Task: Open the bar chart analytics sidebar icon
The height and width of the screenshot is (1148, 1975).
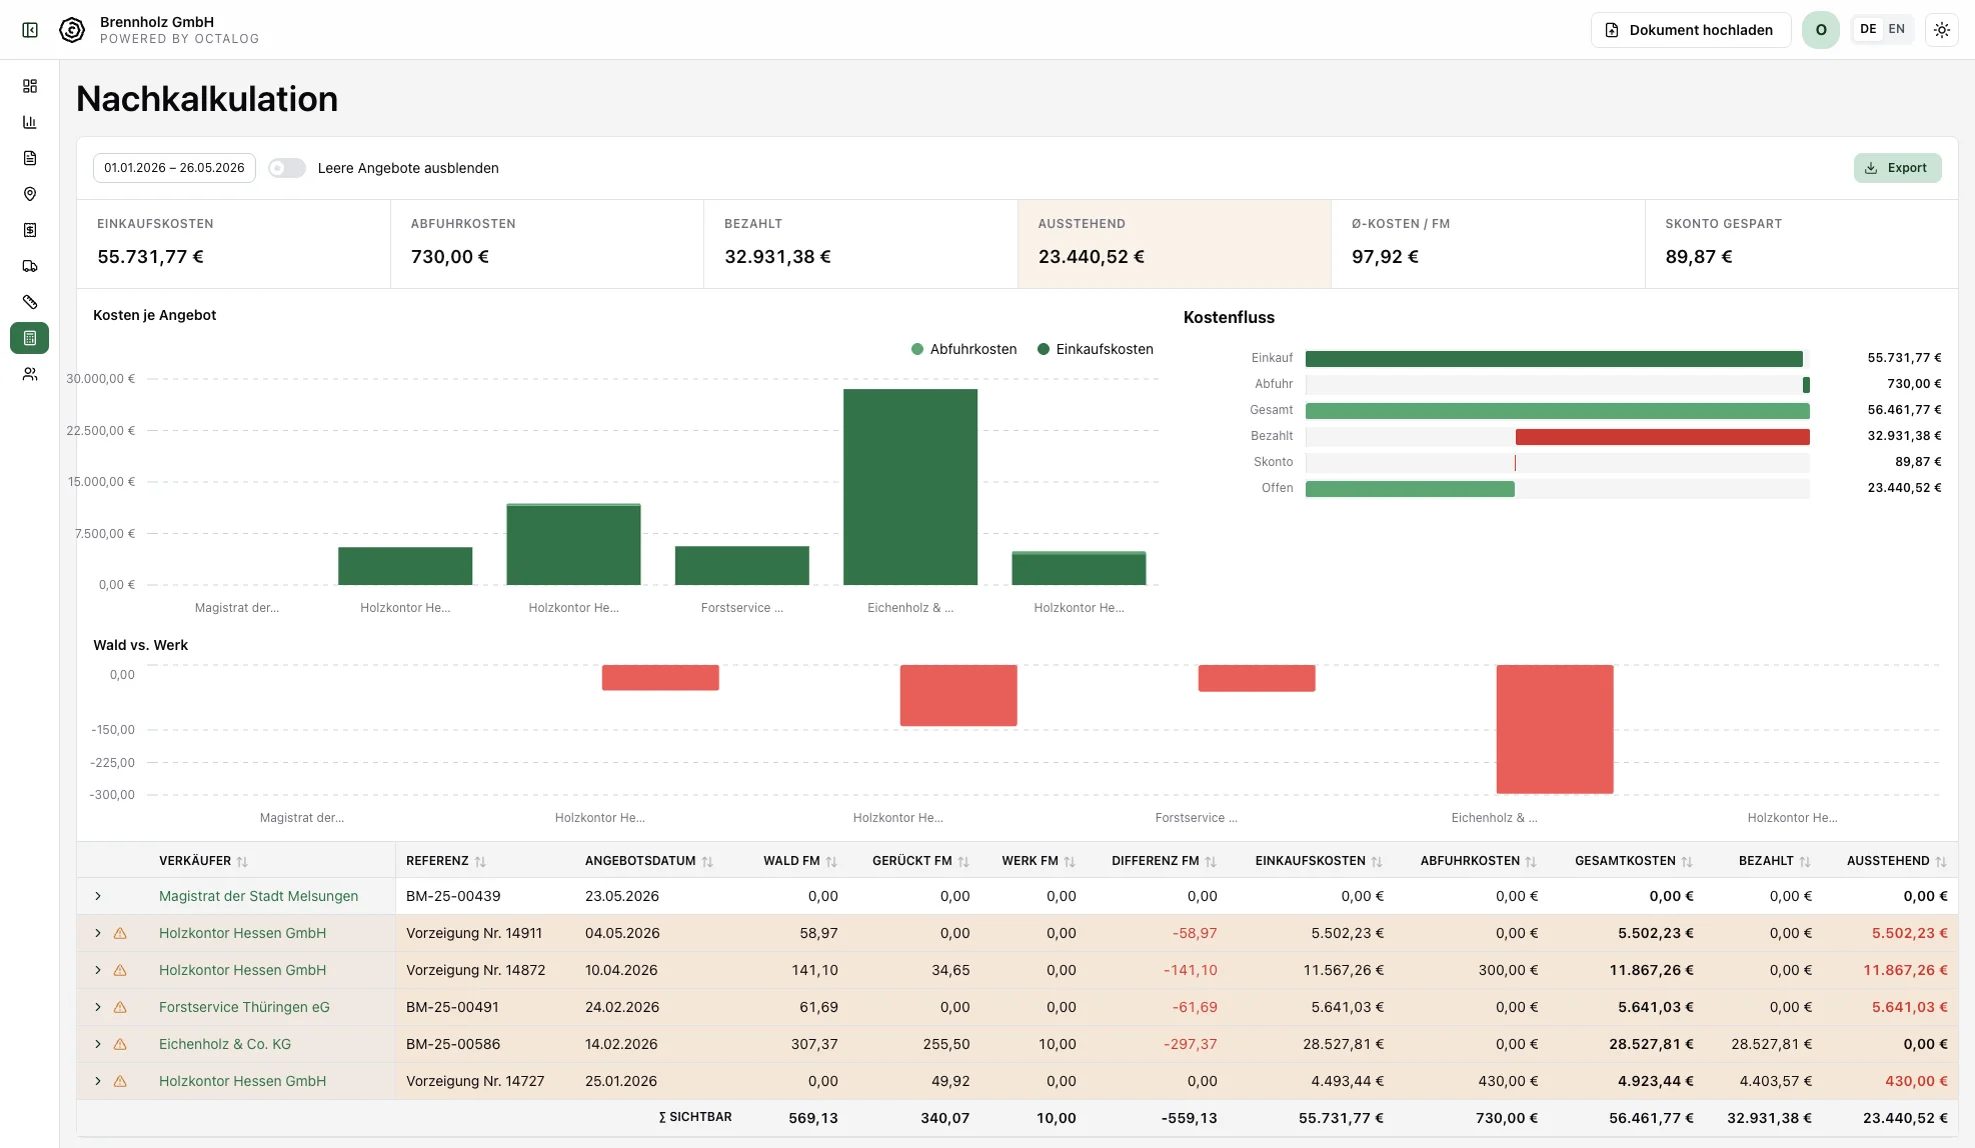Action: pos(30,122)
